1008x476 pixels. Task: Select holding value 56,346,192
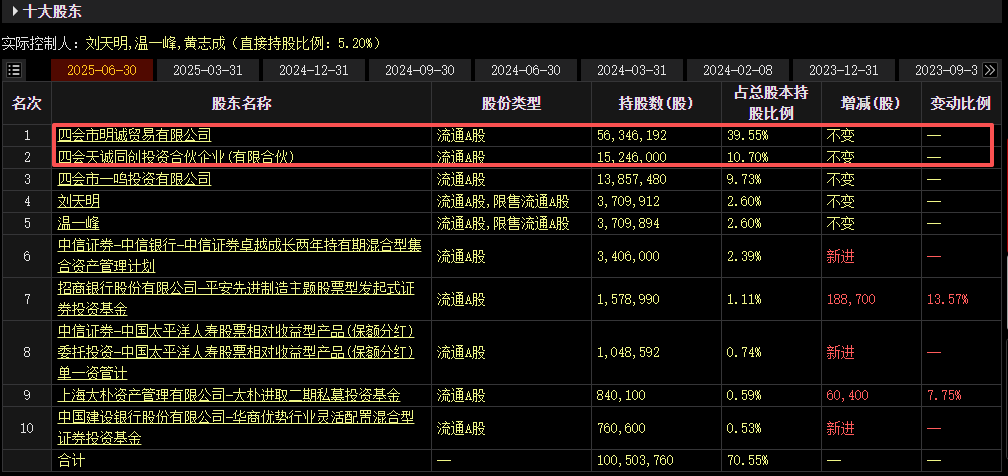click(633, 136)
